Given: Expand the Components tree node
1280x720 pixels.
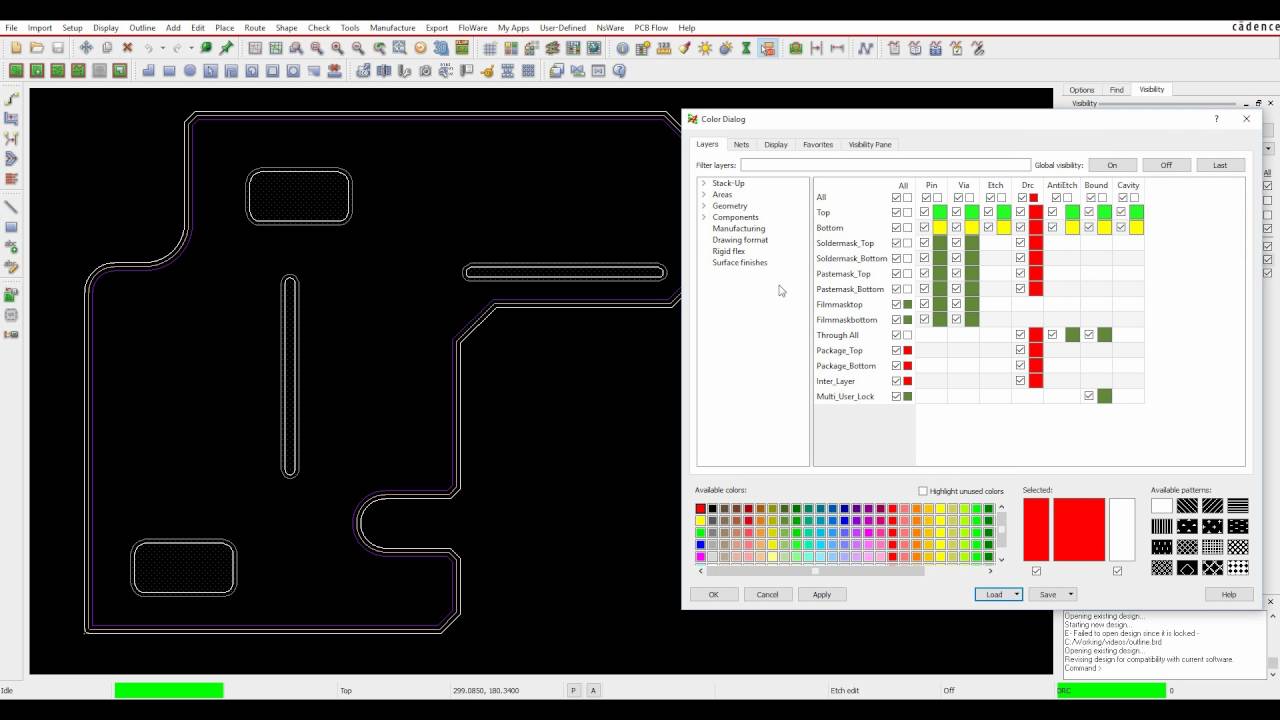Looking at the screenshot, I should click(704, 217).
